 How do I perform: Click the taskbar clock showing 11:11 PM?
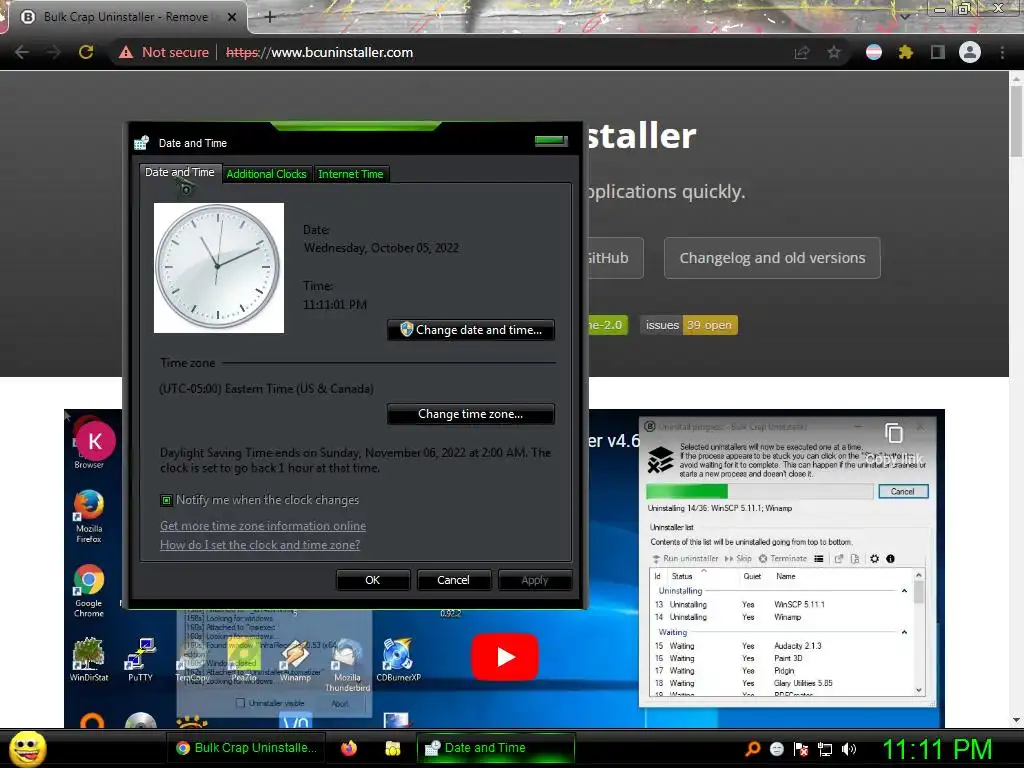(937, 749)
